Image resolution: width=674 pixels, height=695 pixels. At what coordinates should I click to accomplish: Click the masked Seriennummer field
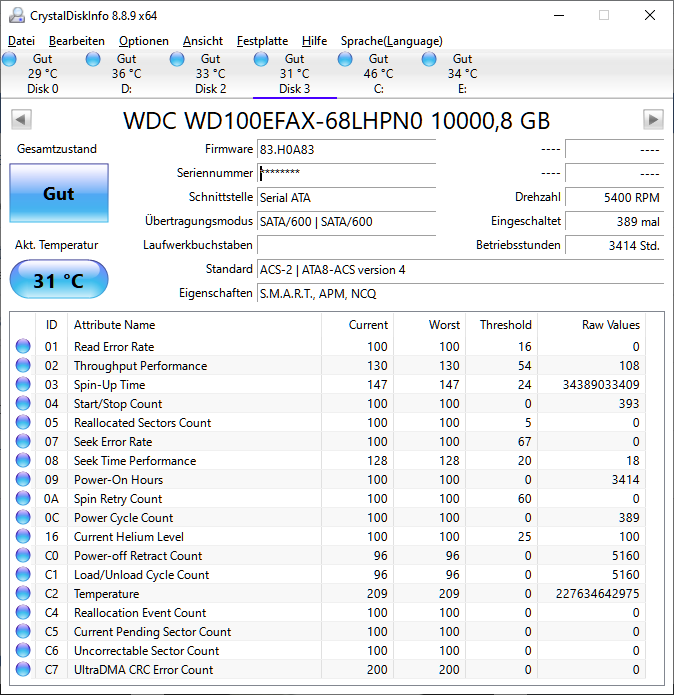click(347, 173)
